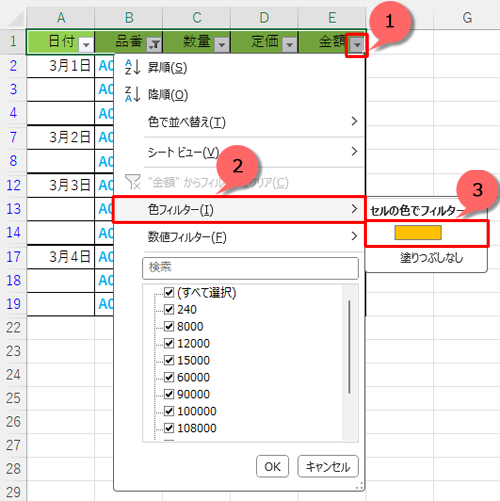
Task: Uncheck the 60000 value checkbox
Action: (169, 377)
